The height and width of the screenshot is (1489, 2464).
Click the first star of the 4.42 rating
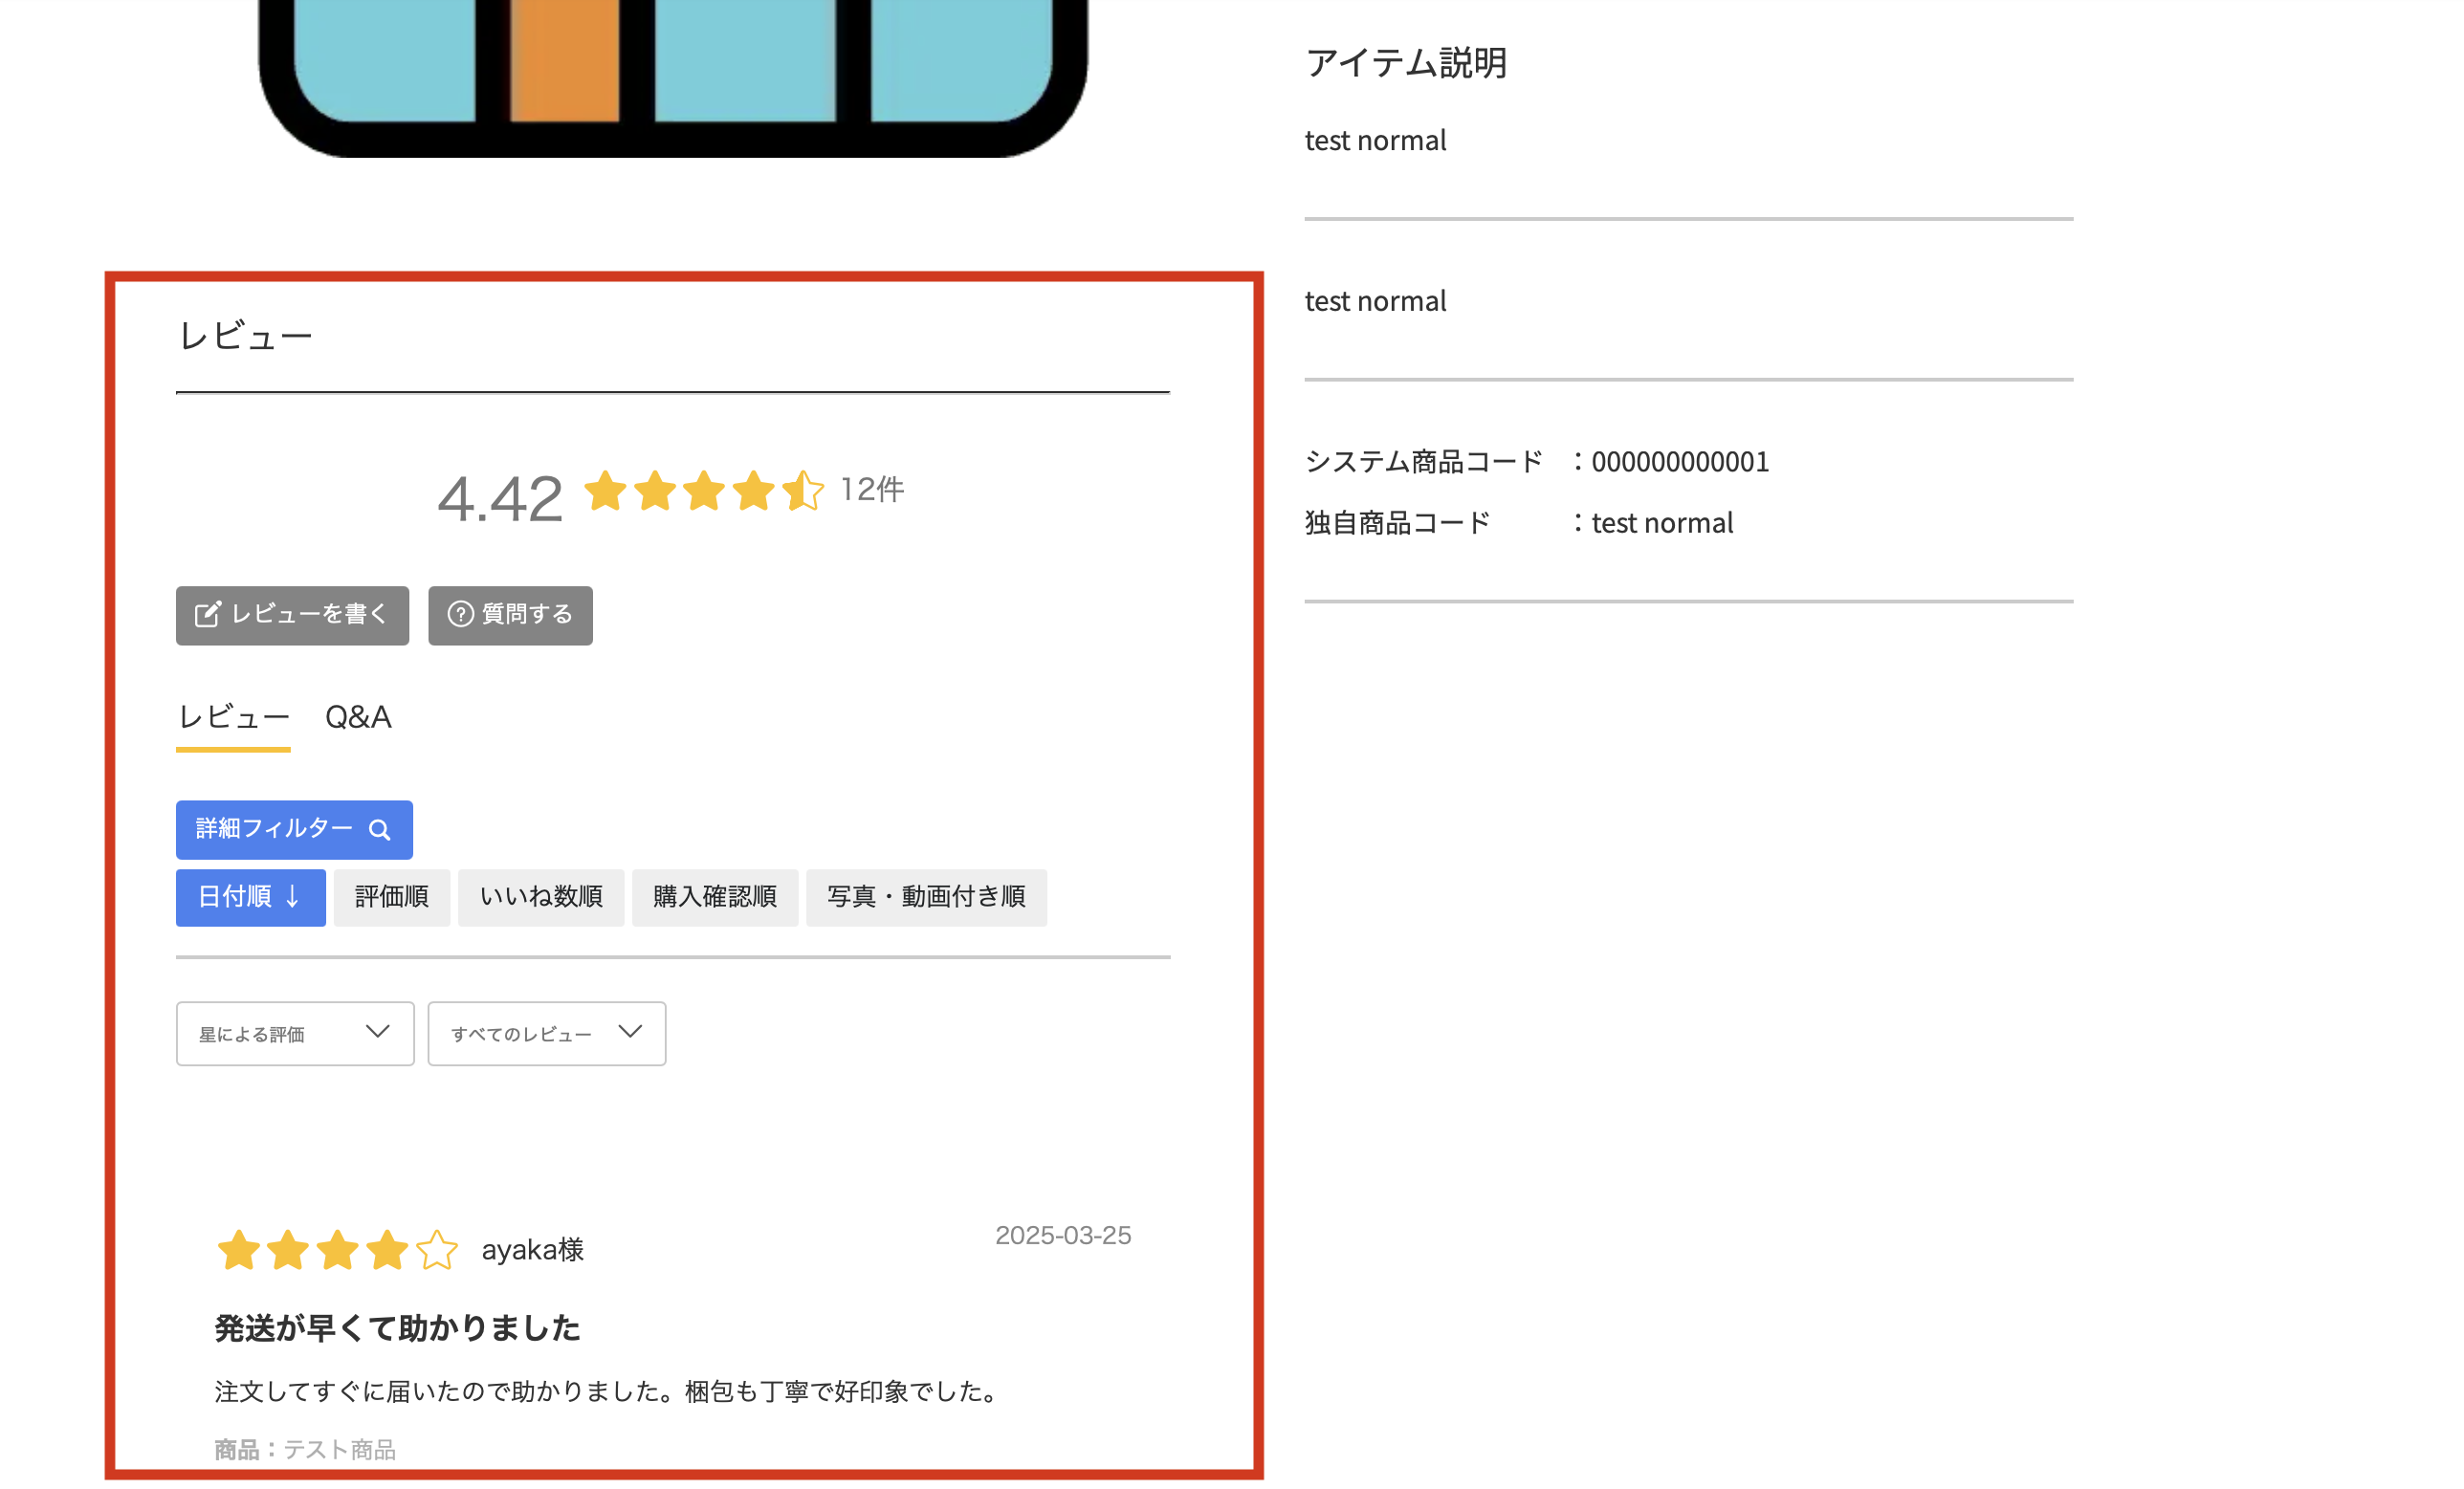(x=605, y=491)
